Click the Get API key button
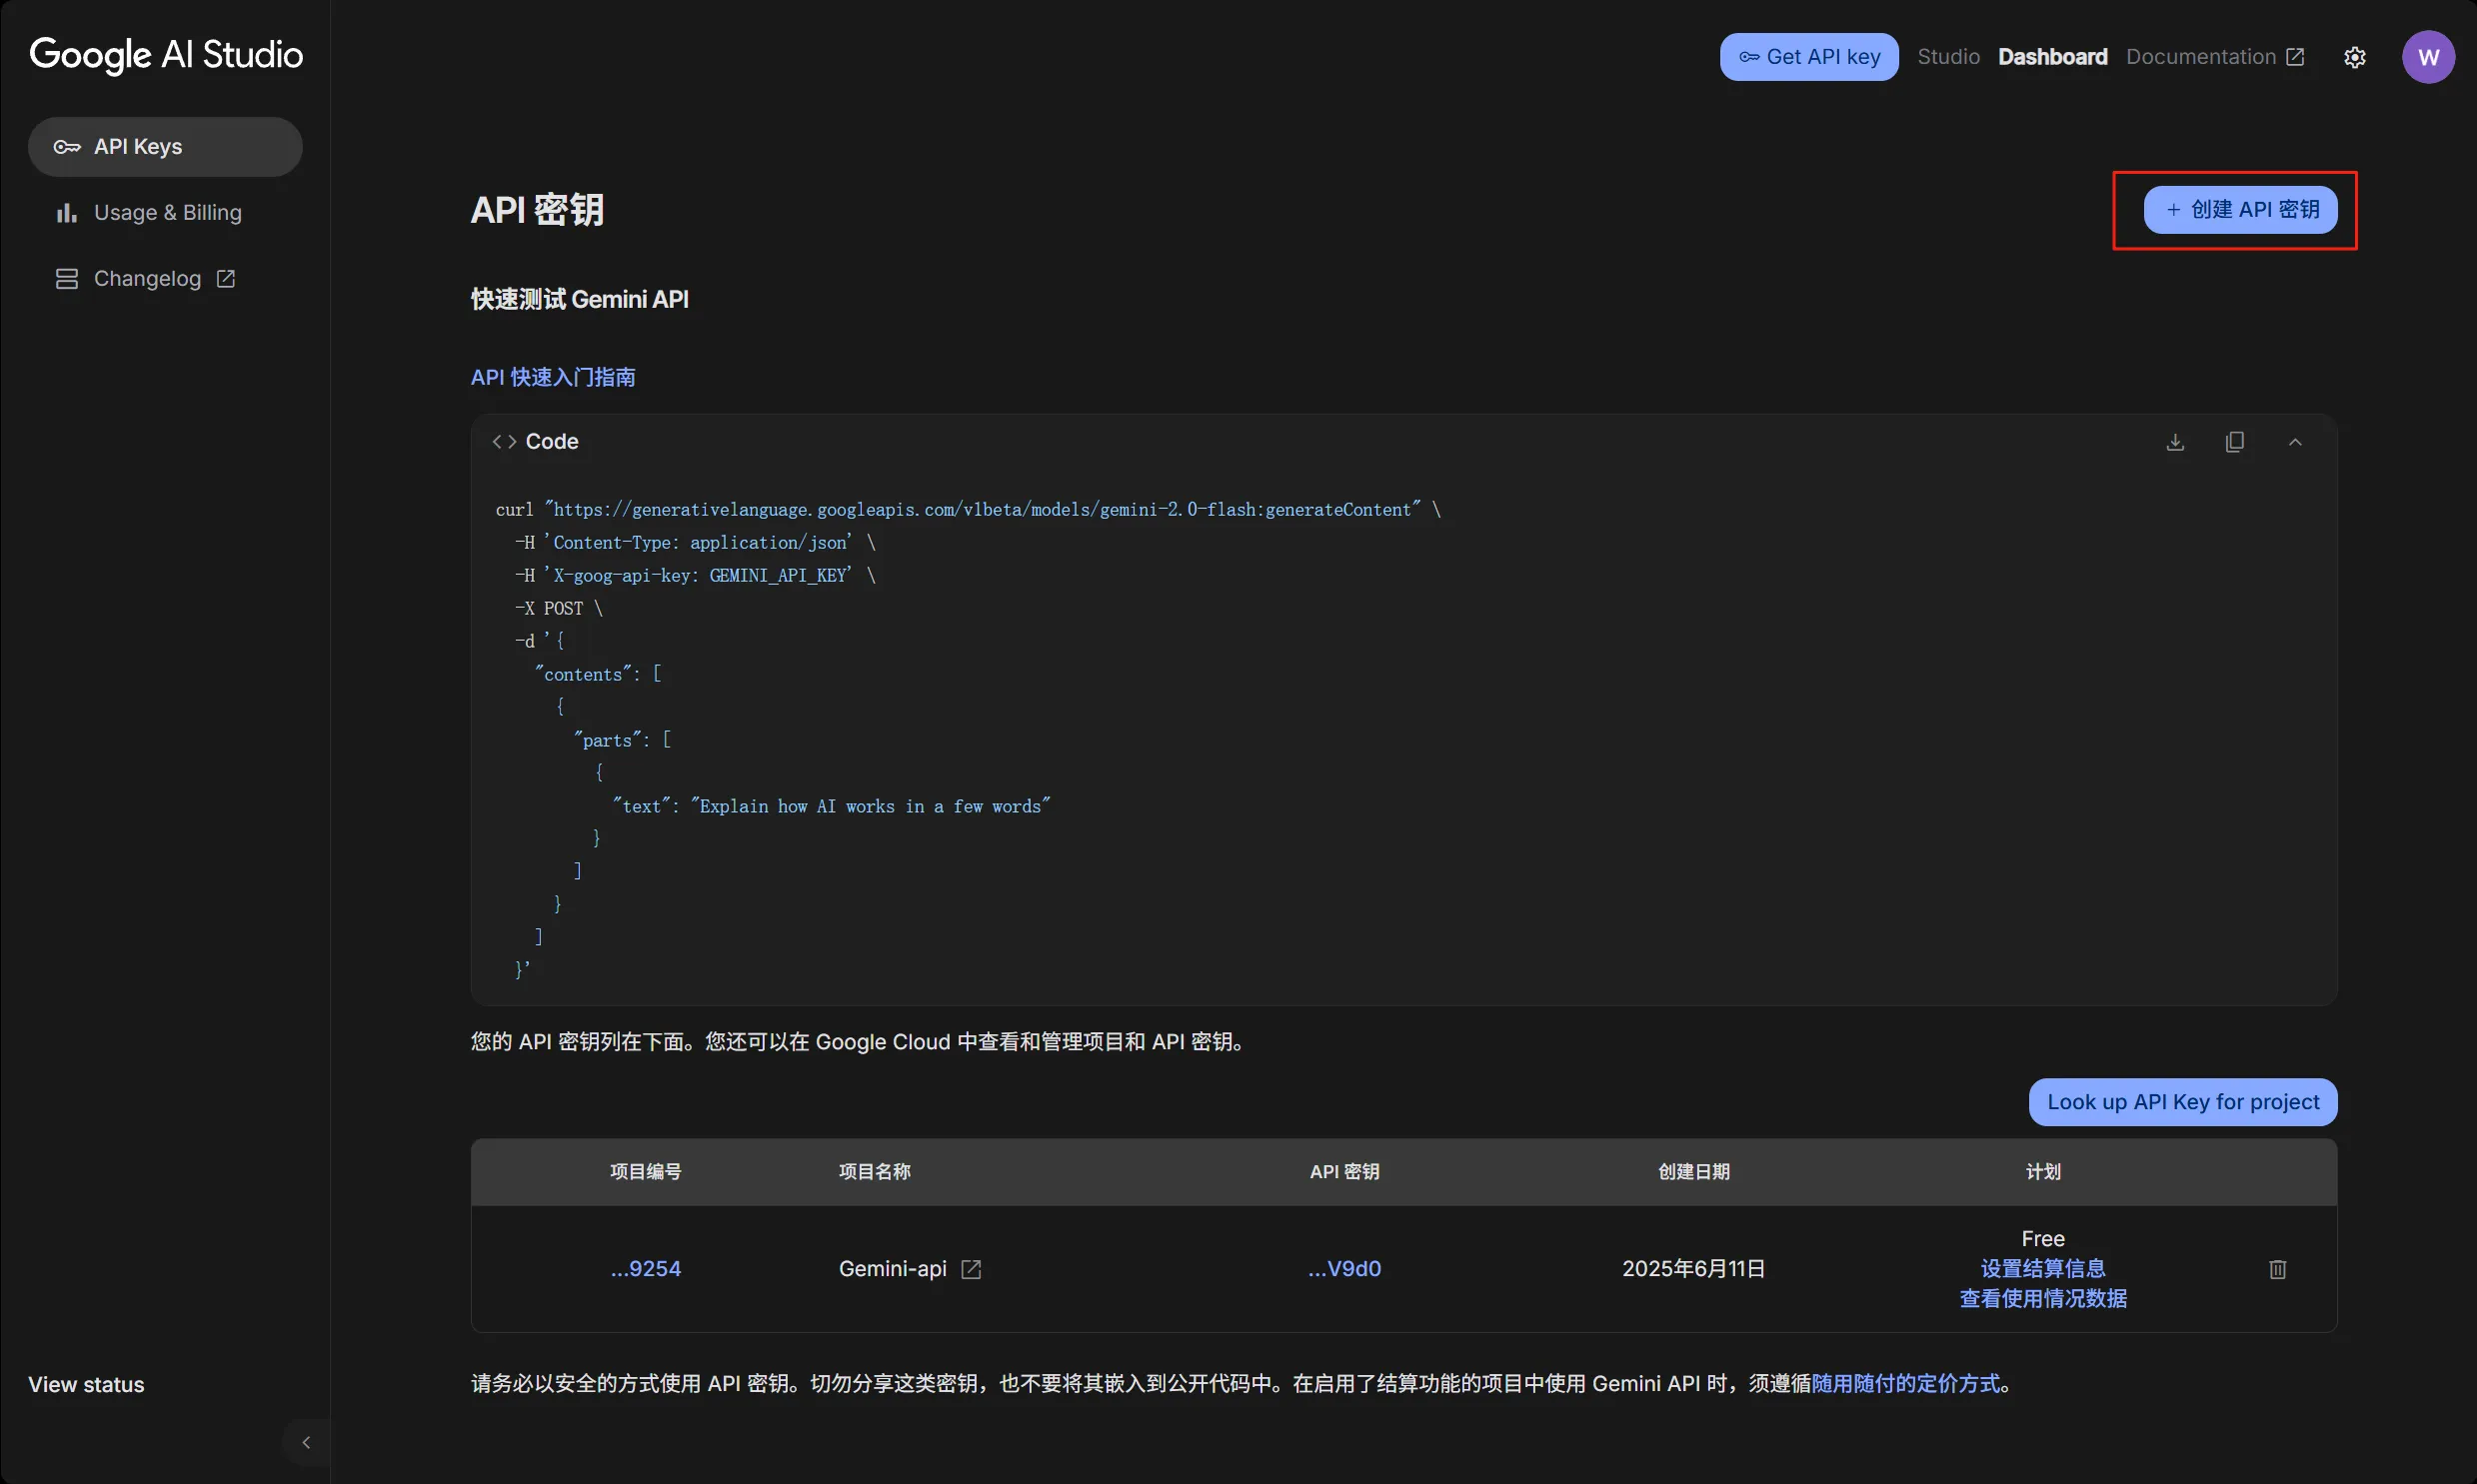Screen dimensions: 2477x1484 click(1808, 57)
